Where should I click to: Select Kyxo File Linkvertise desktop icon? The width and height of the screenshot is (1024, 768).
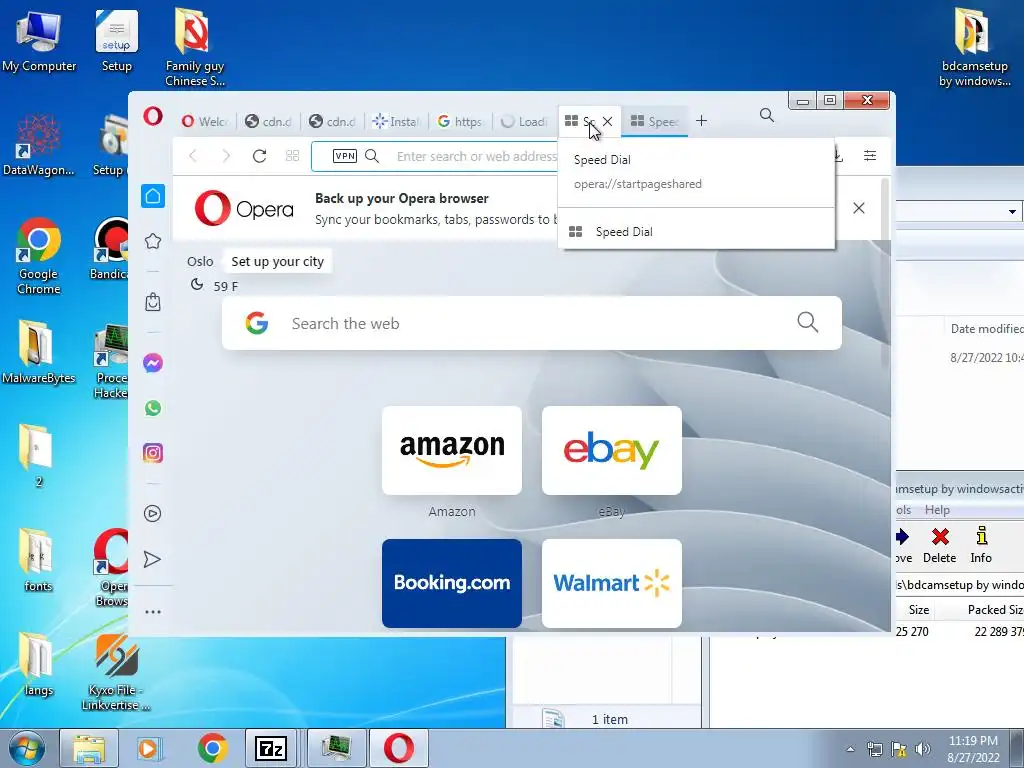coord(116,672)
